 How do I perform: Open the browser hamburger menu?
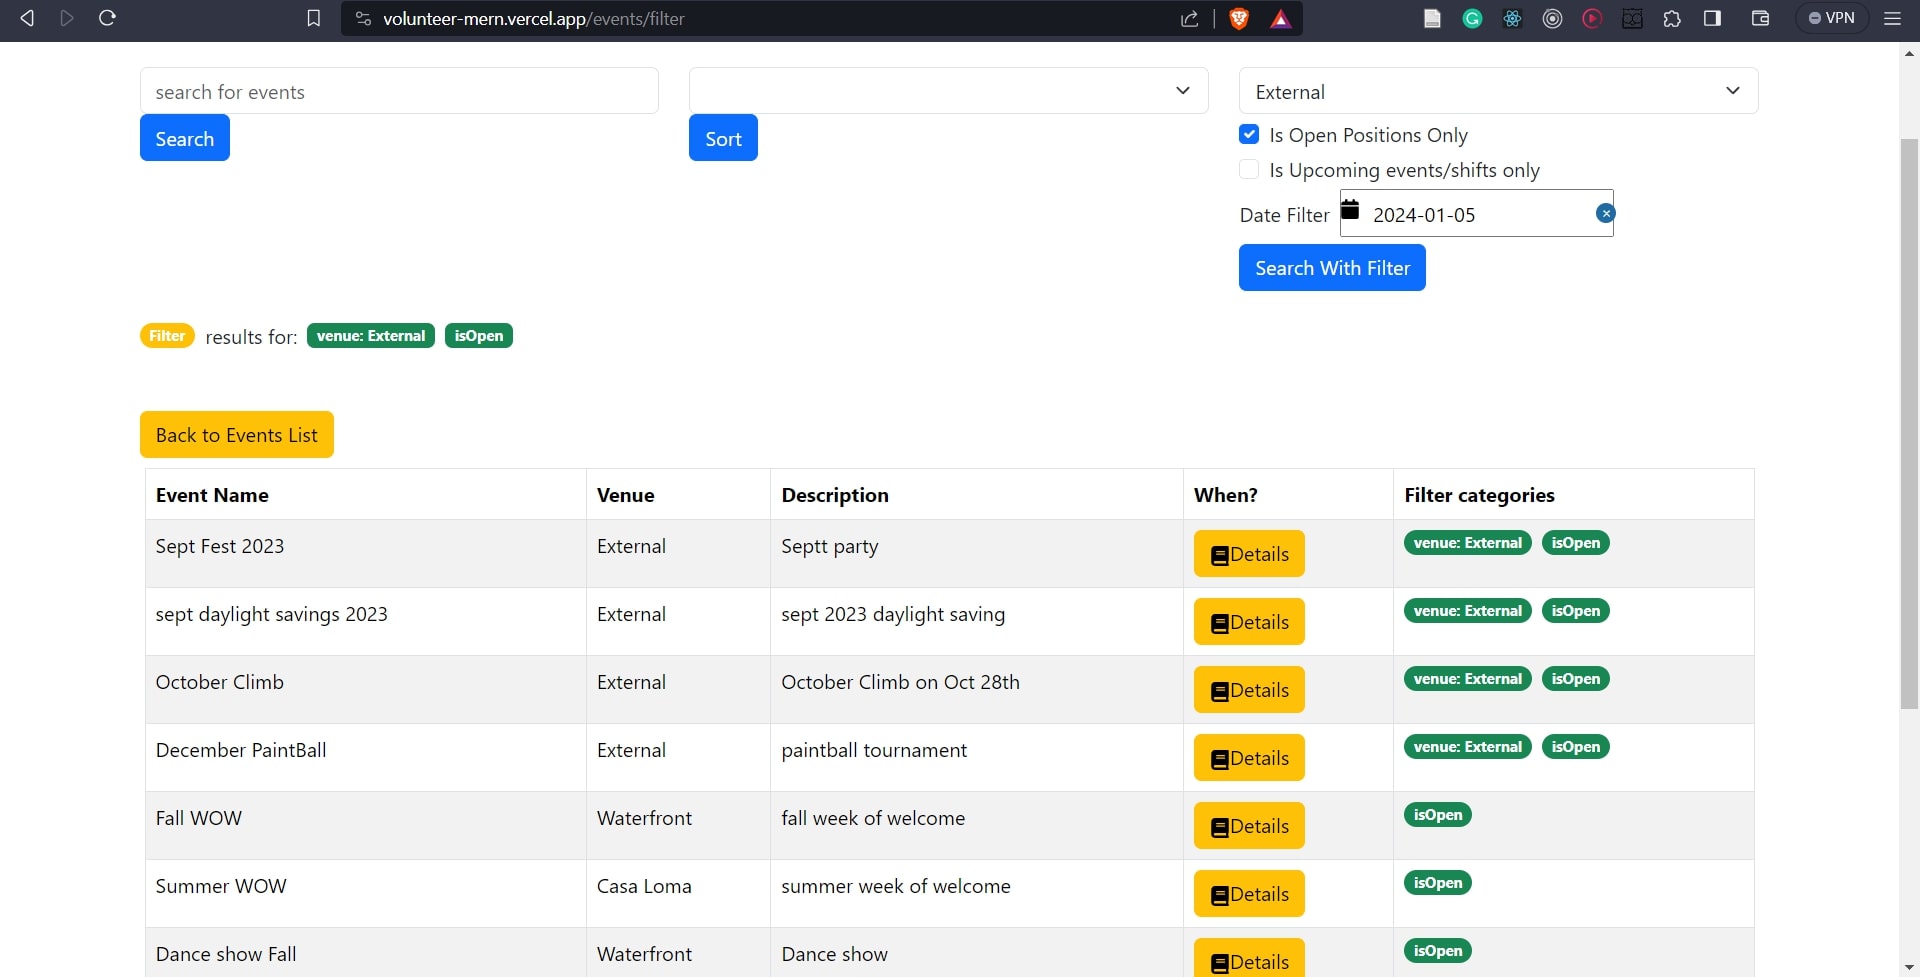(1892, 18)
